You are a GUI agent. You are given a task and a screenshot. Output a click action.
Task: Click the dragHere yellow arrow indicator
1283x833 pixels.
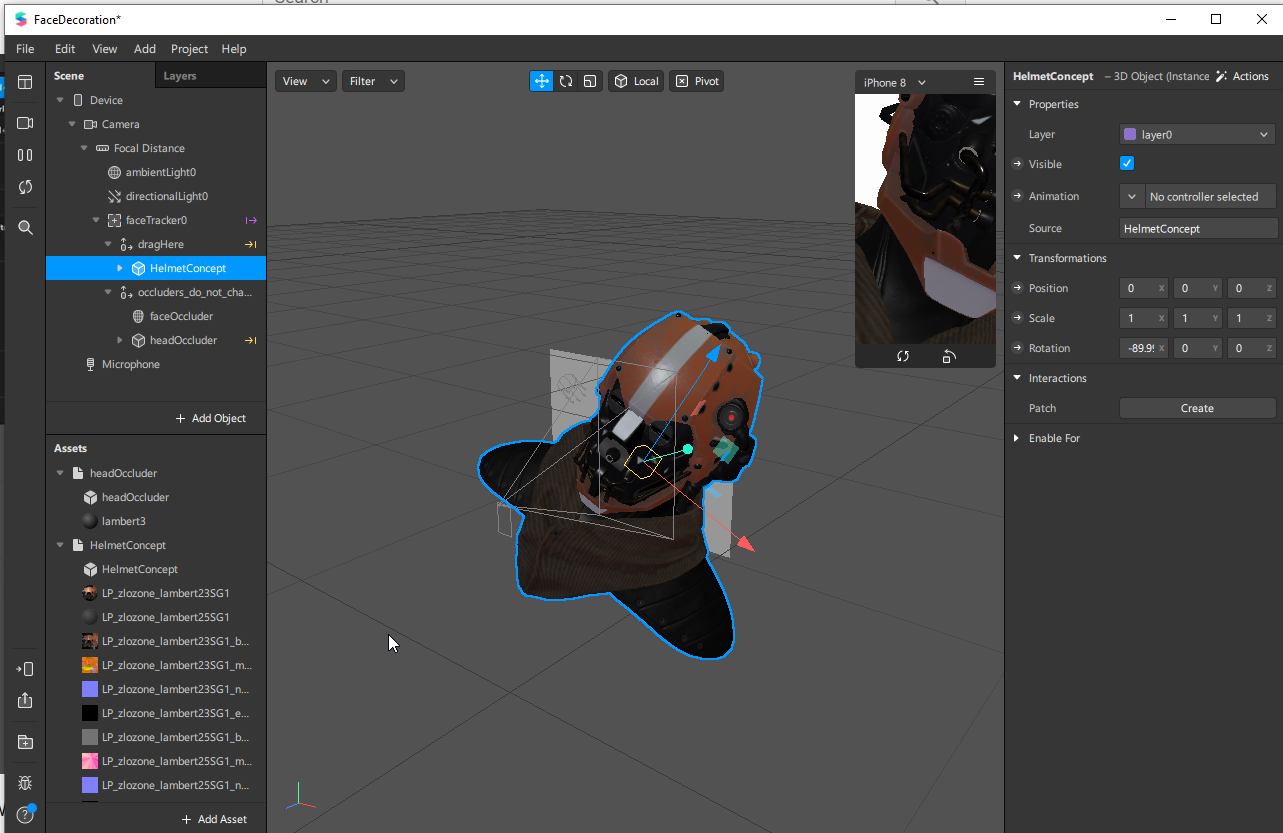coord(251,244)
